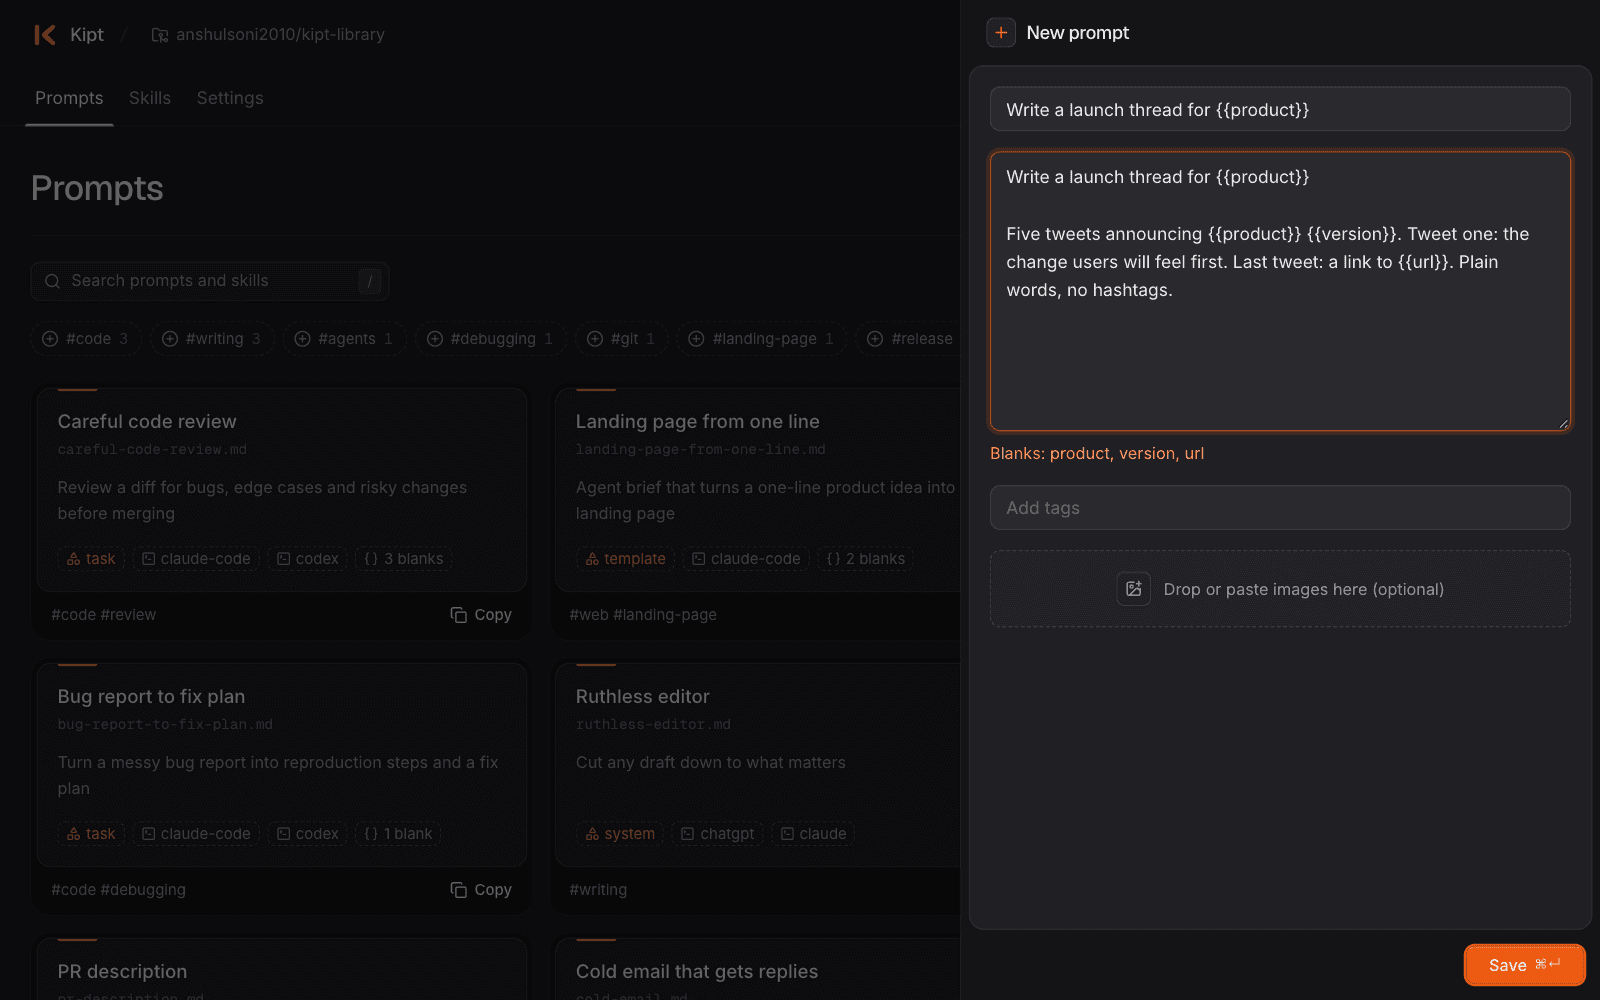1600x1000 pixels.
Task: Click the search magnifier icon
Action: tap(53, 281)
